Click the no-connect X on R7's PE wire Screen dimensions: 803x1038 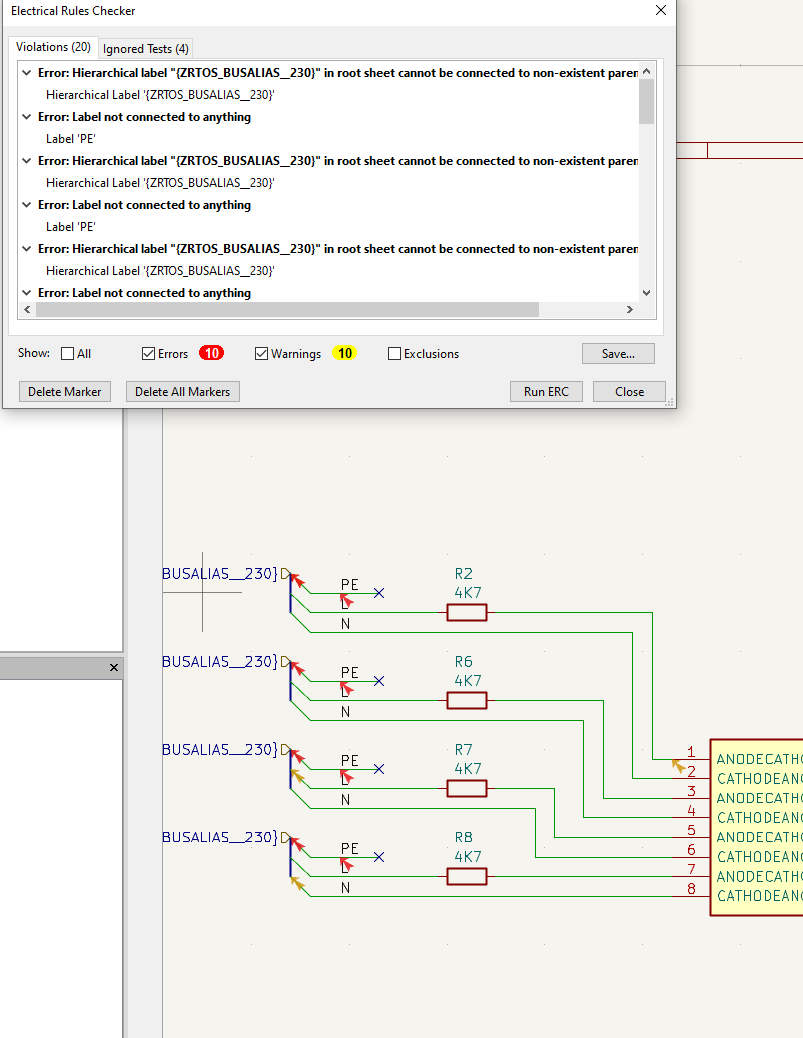[379, 769]
